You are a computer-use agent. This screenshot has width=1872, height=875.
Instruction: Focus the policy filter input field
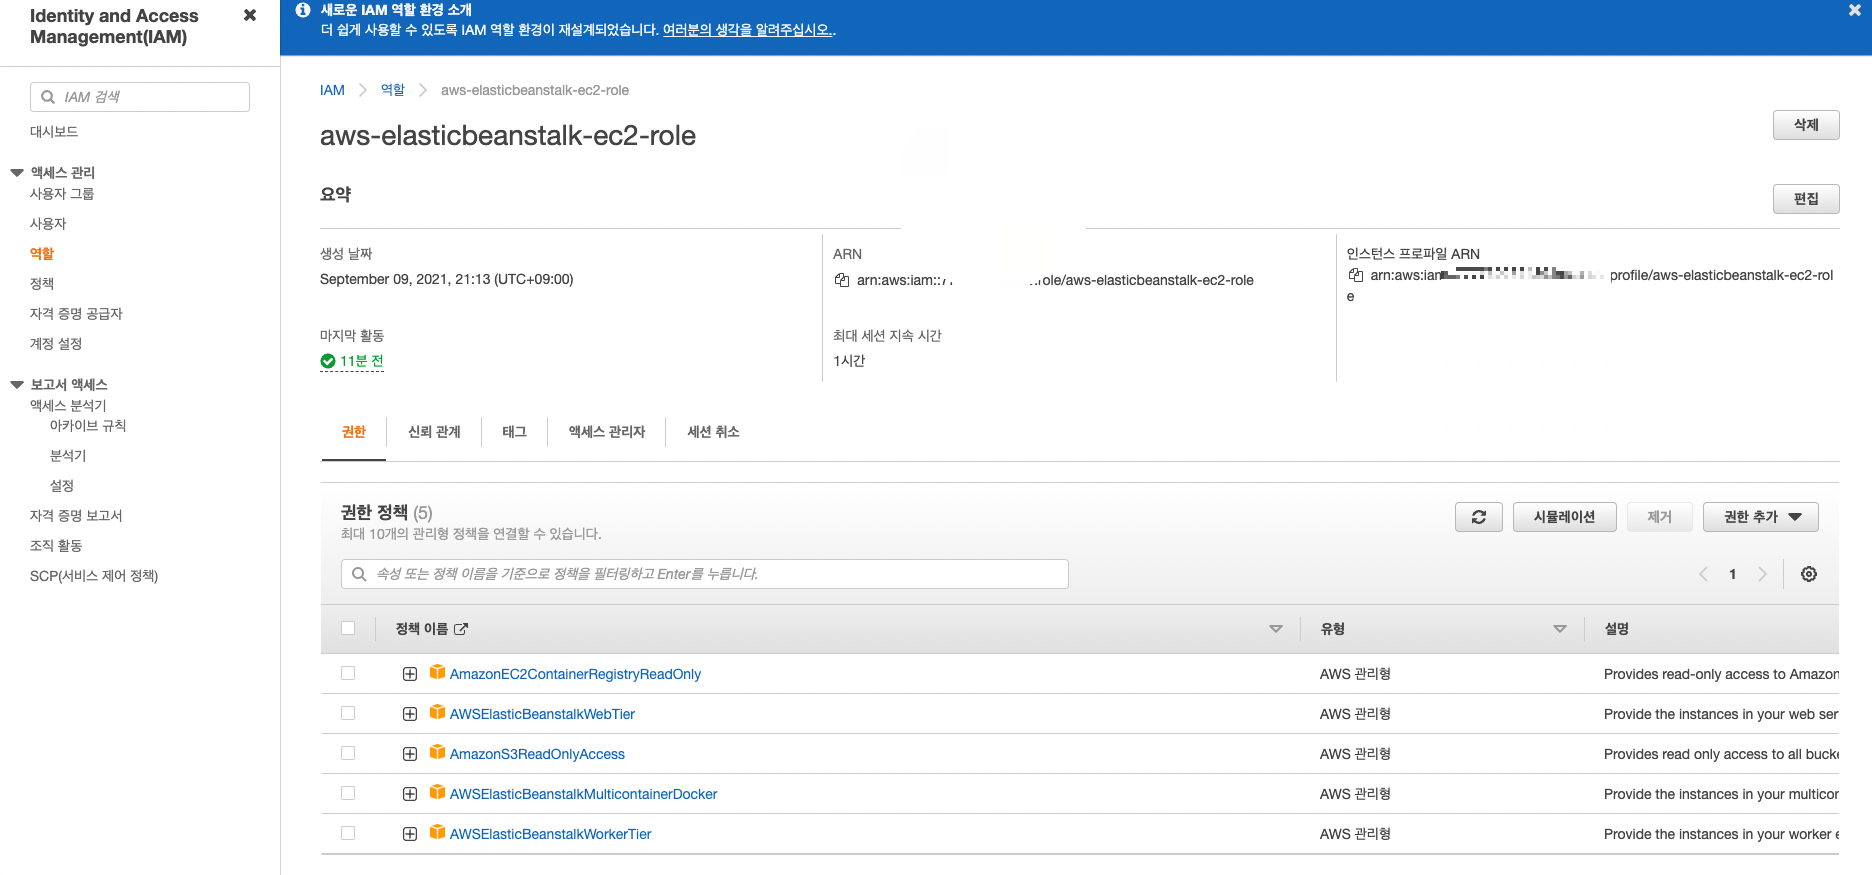[705, 574]
